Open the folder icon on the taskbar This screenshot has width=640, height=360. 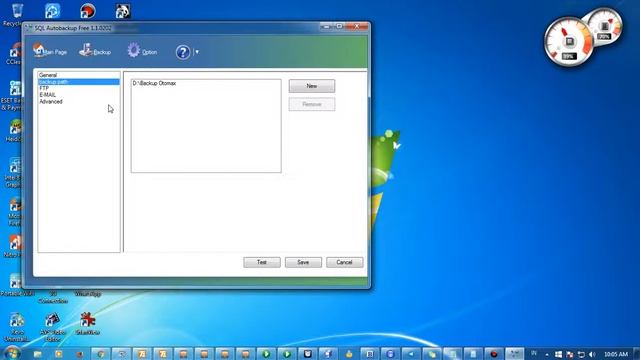pyautogui.click(x=38, y=354)
